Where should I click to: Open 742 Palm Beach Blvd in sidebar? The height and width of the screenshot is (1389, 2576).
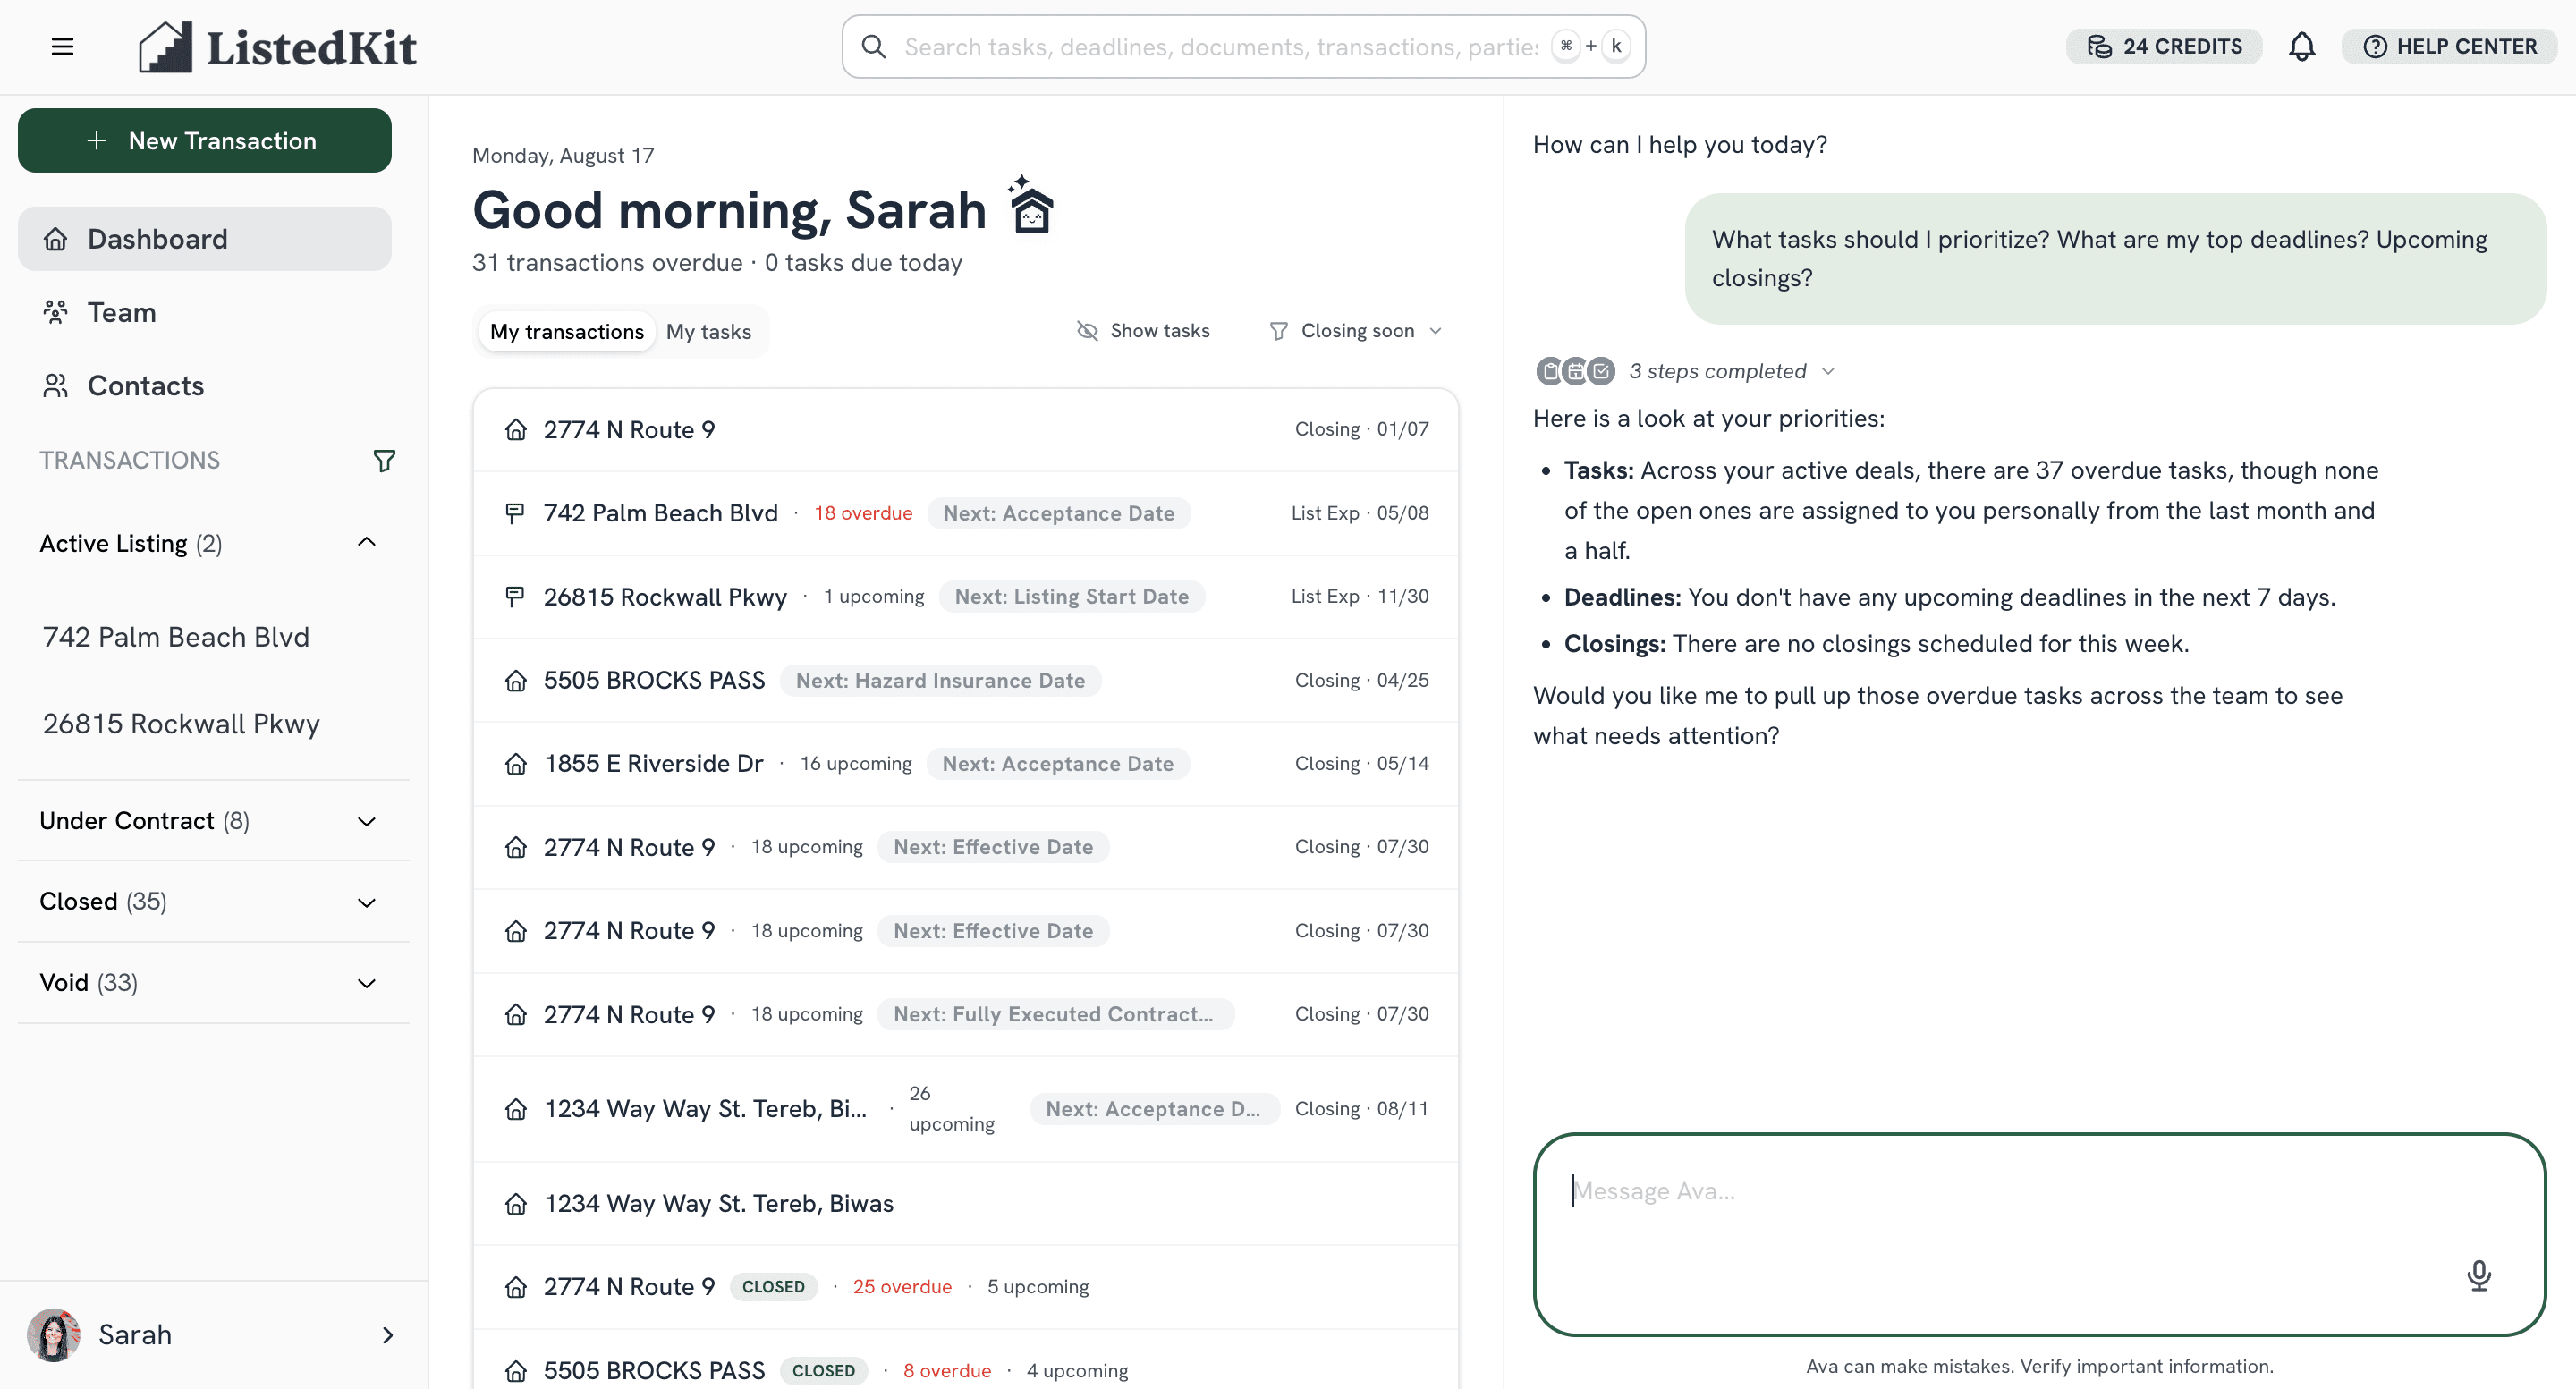(x=176, y=637)
